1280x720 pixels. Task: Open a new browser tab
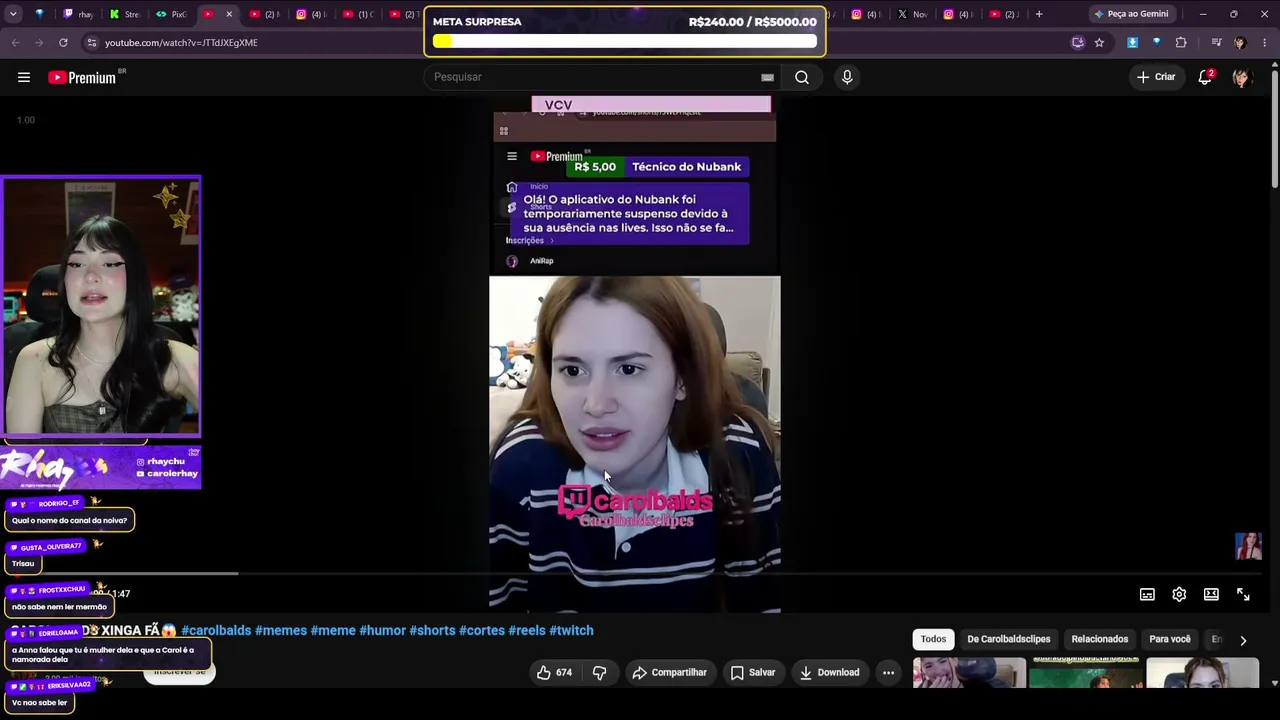pyautogui.click(x=1039, y=14)
